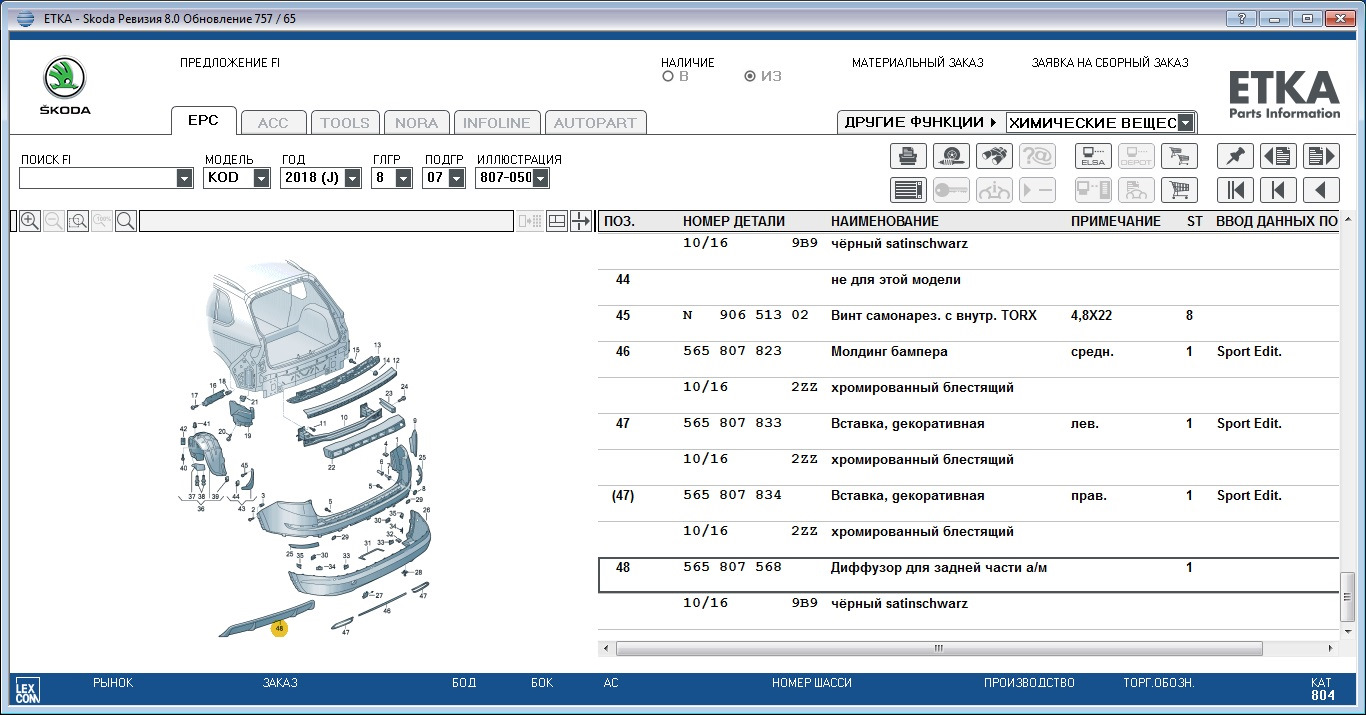Click ПРОИЗВОДСТВО in status bar

[x=1029, y=683]
